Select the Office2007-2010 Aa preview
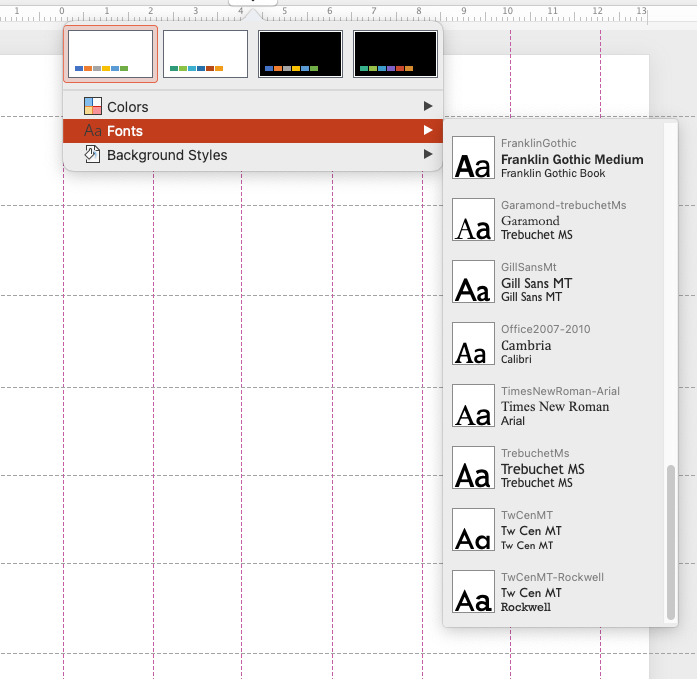Image resolution: width=697 pixels, height=679 pixels. pyautogui.click(x=473, y=343)
